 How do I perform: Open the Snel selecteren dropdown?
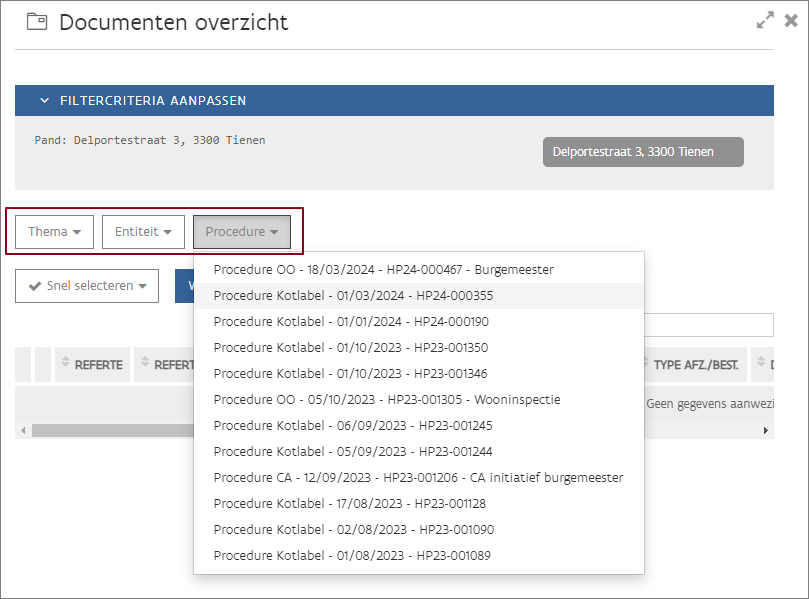[87, 286]
